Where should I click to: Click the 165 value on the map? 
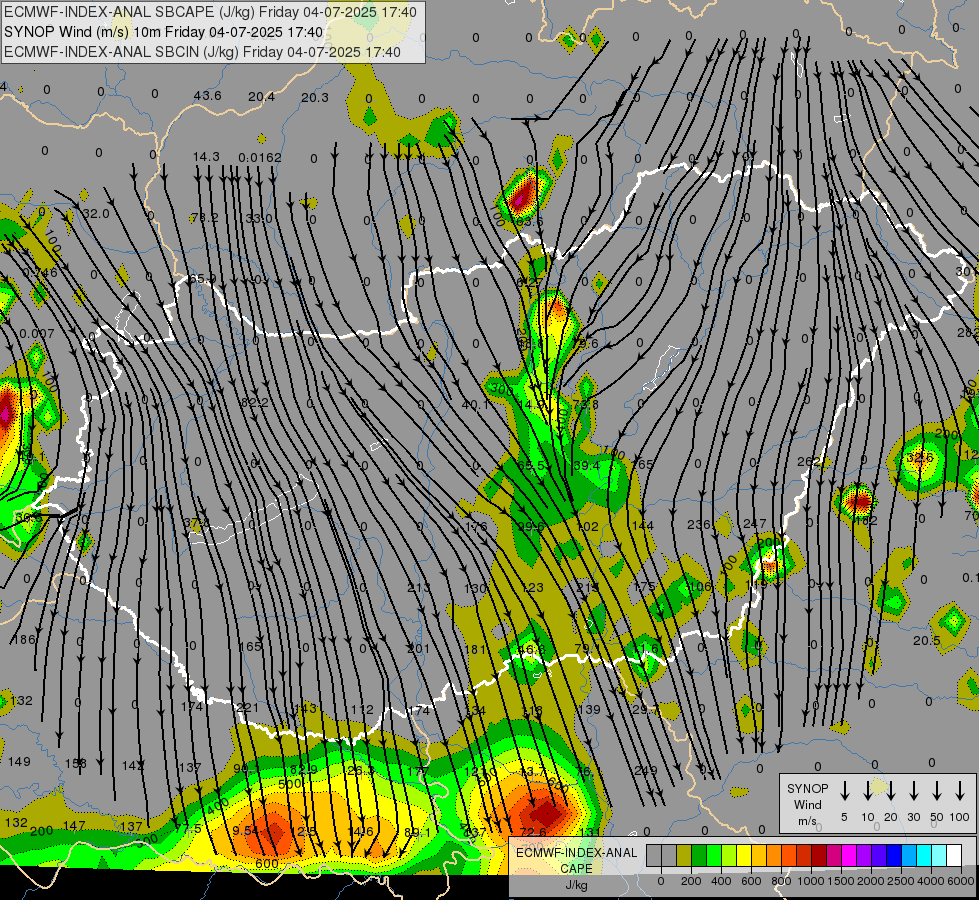(250, 646)
